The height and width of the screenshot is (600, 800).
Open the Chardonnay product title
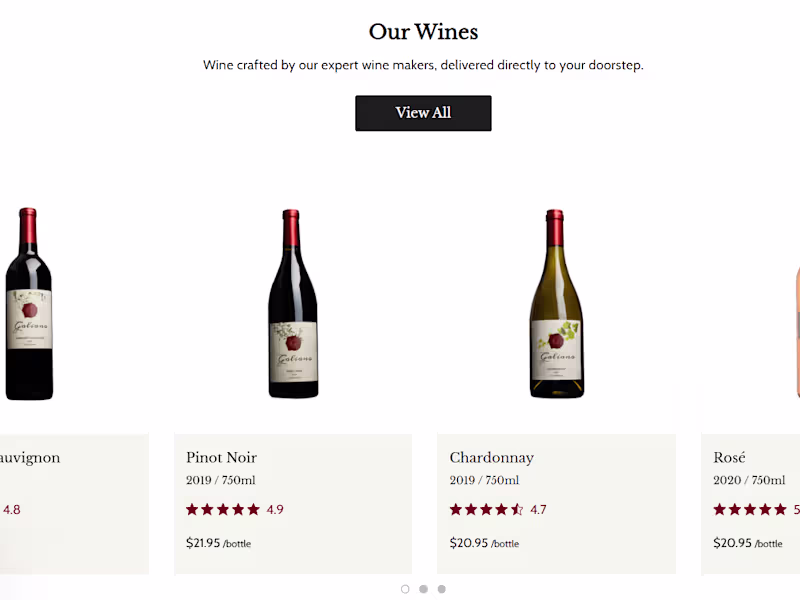coord(491,458)
